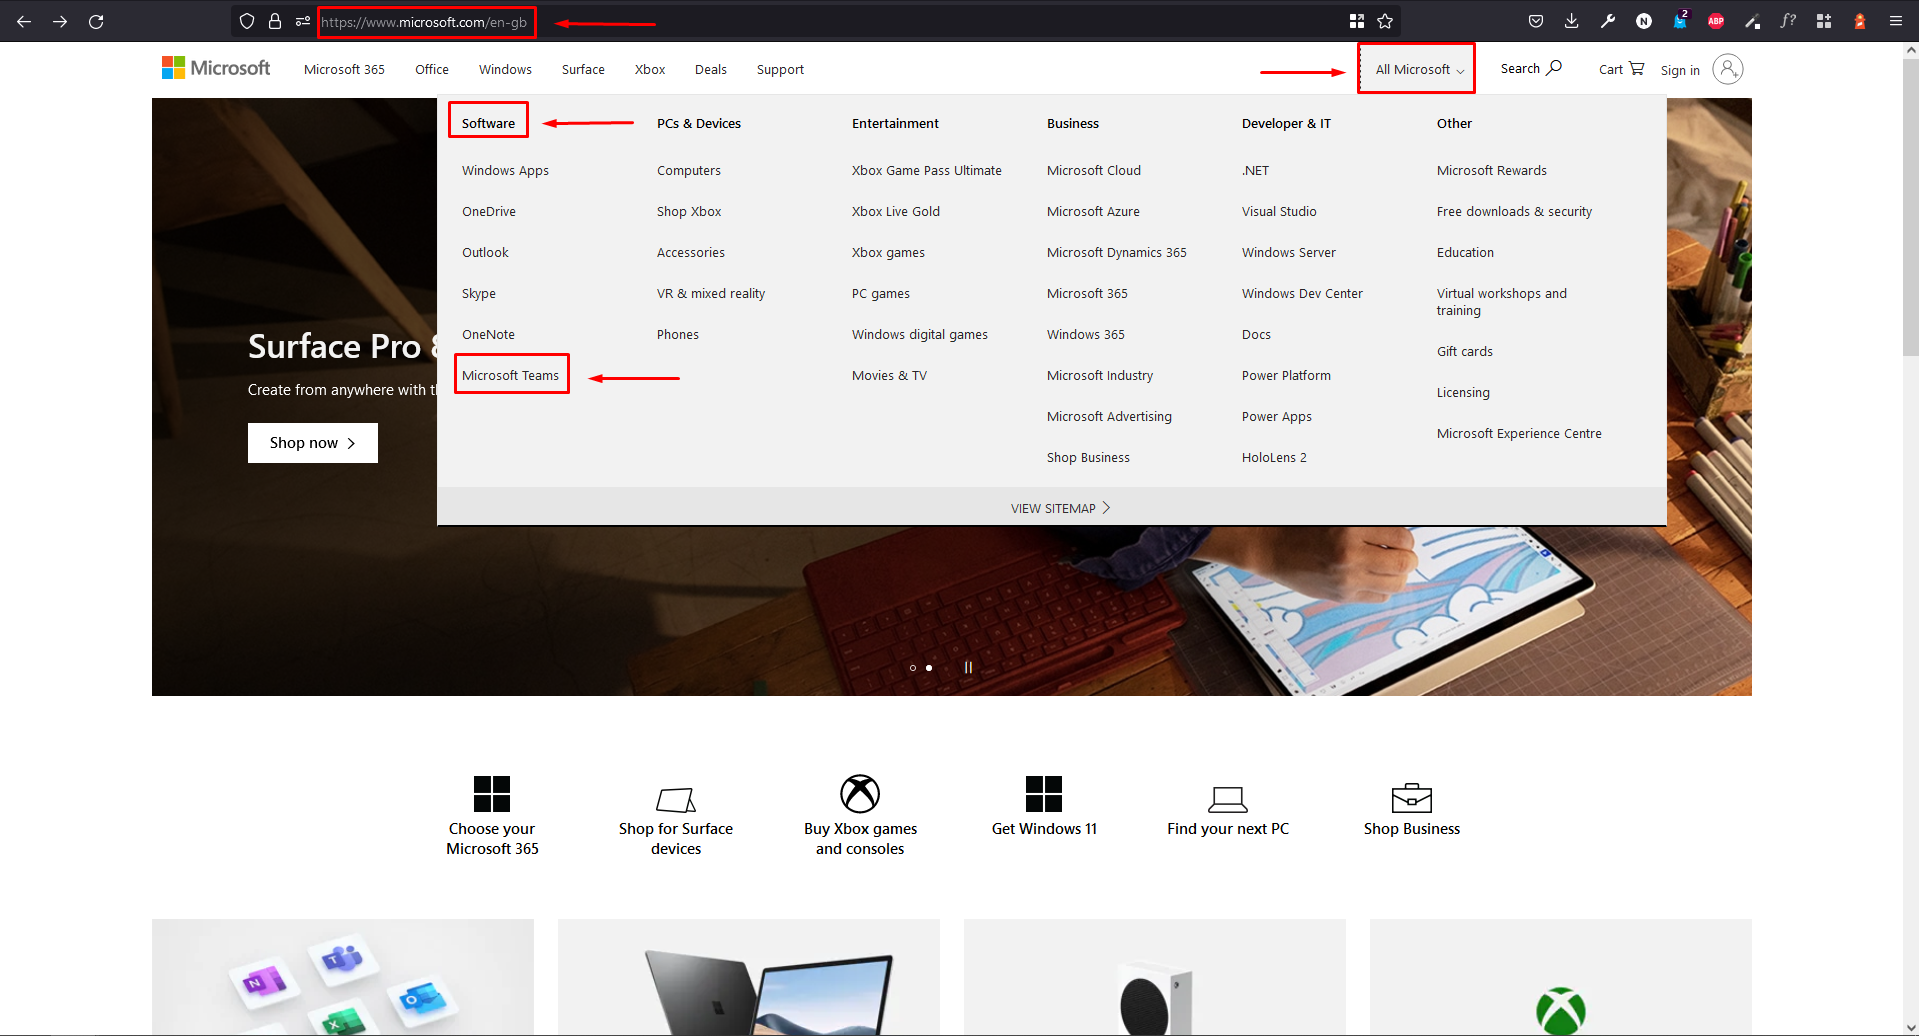Expand View Sitemap chevron link
This screenshot has height=1036, width=1919.
[1061, 508]
